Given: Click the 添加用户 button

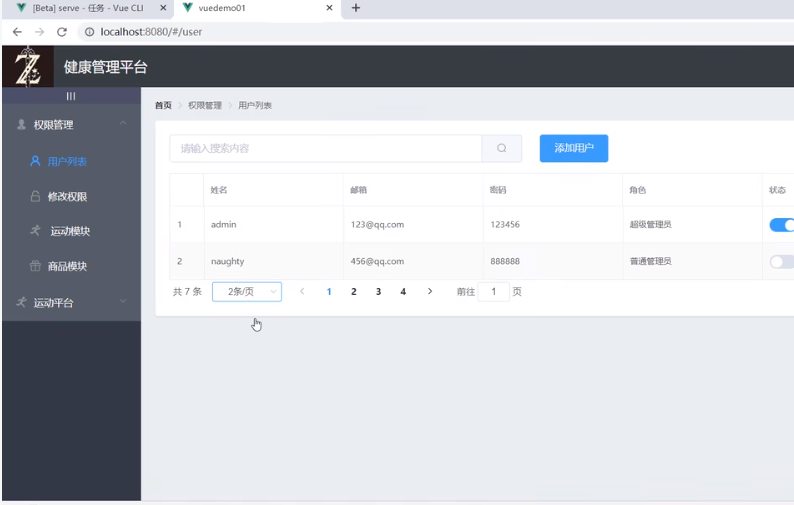Looking at the screenshot, I should coord(574,148).
